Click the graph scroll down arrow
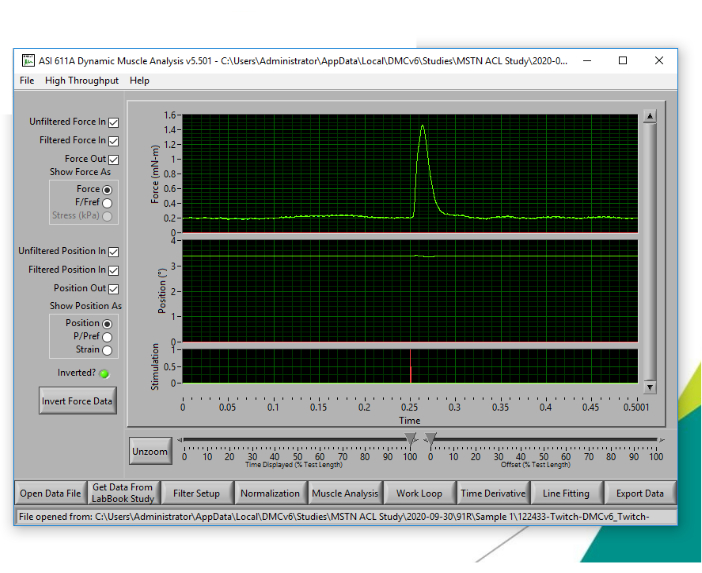Screen dimensions: 702x573 coord(650,386)
